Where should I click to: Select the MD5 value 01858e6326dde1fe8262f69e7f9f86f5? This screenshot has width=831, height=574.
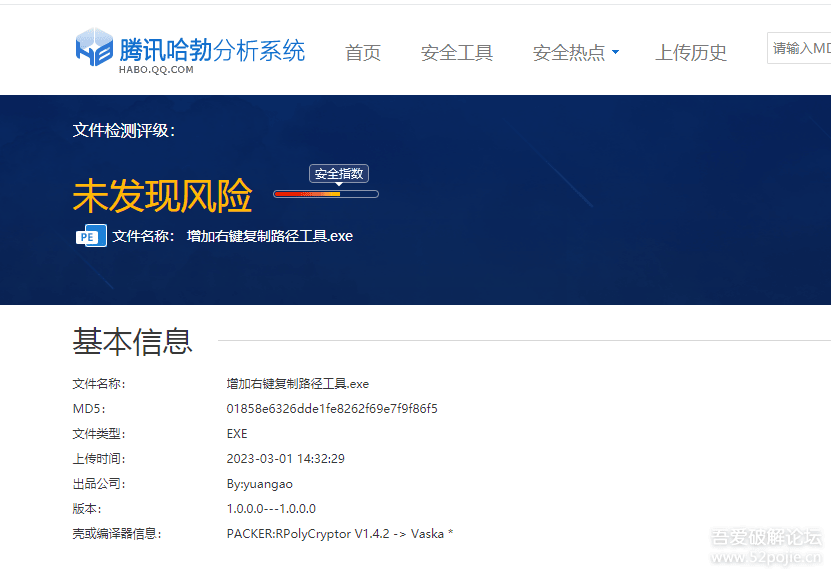(x=332, y=409)
